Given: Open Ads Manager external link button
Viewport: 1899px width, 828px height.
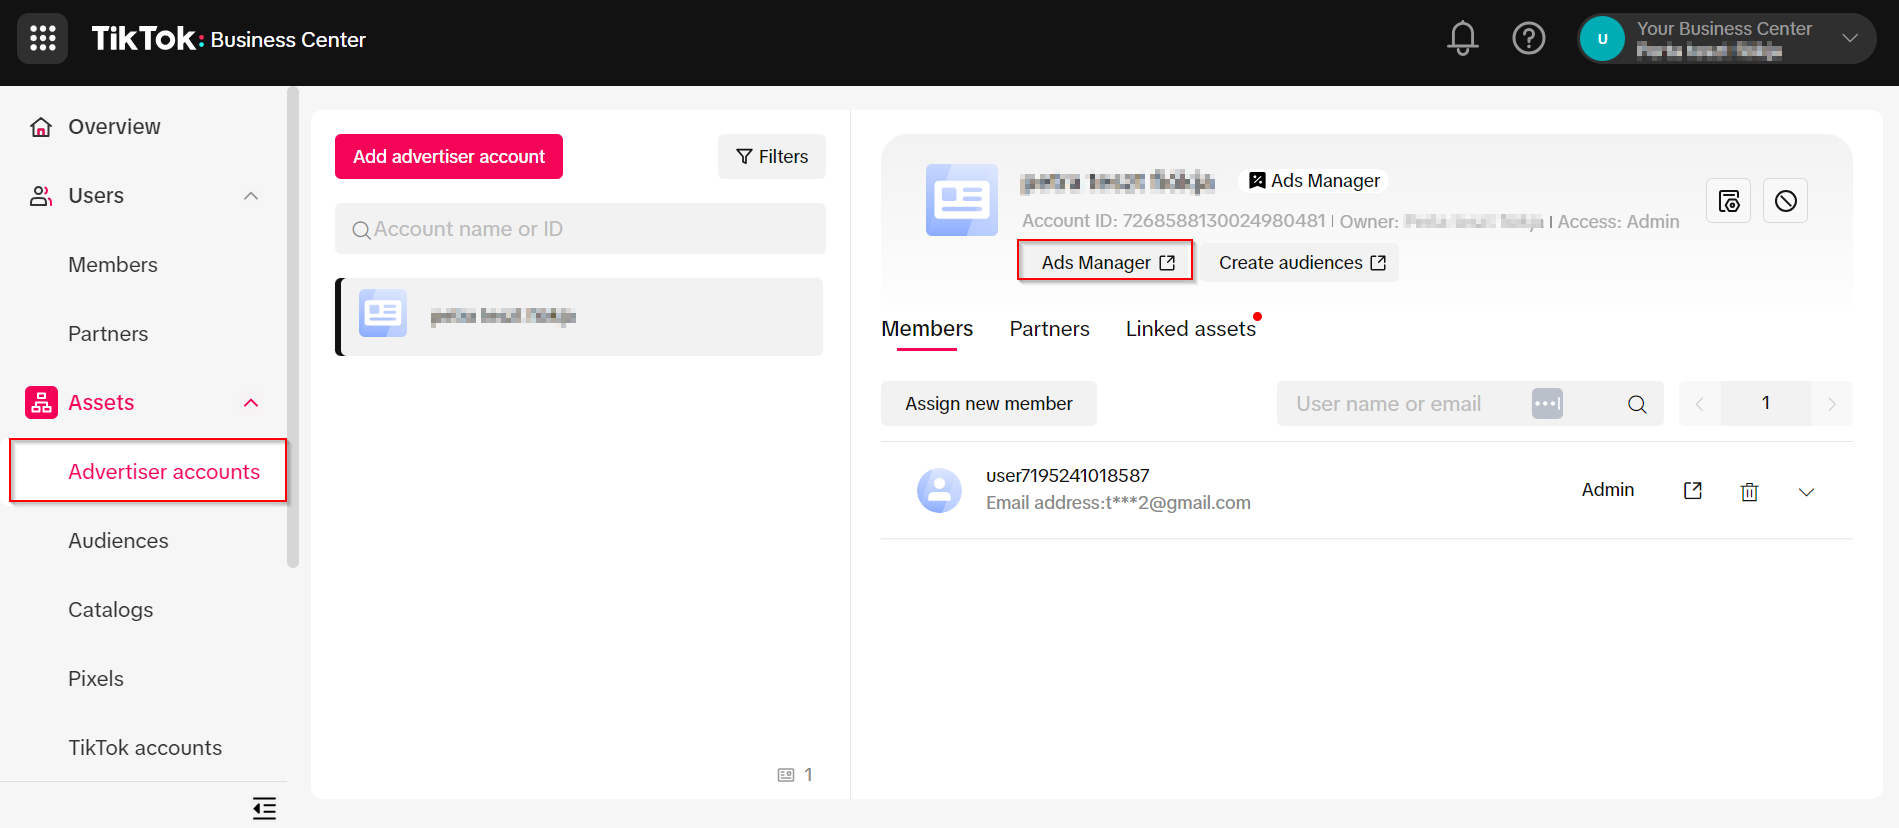Looking at the screenshot, I should 1106,262.
